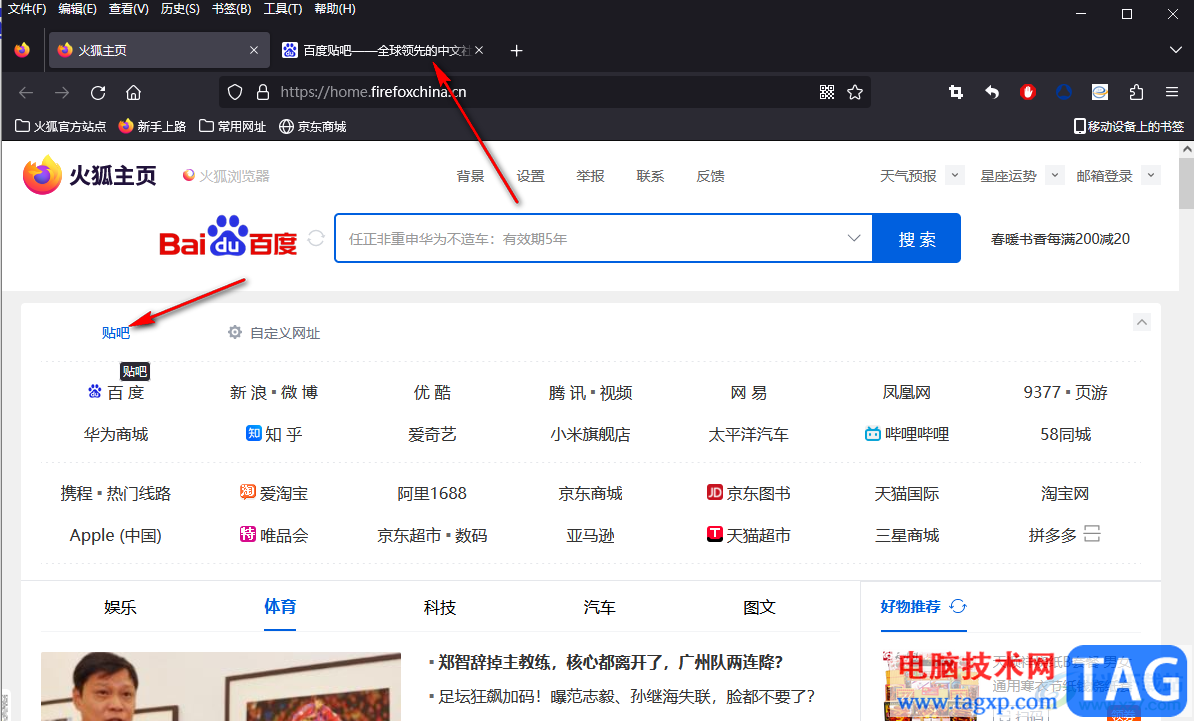1194x721 pixels.
Task: Open the hamburger application menu
Action: click(x=1172, y=92)
